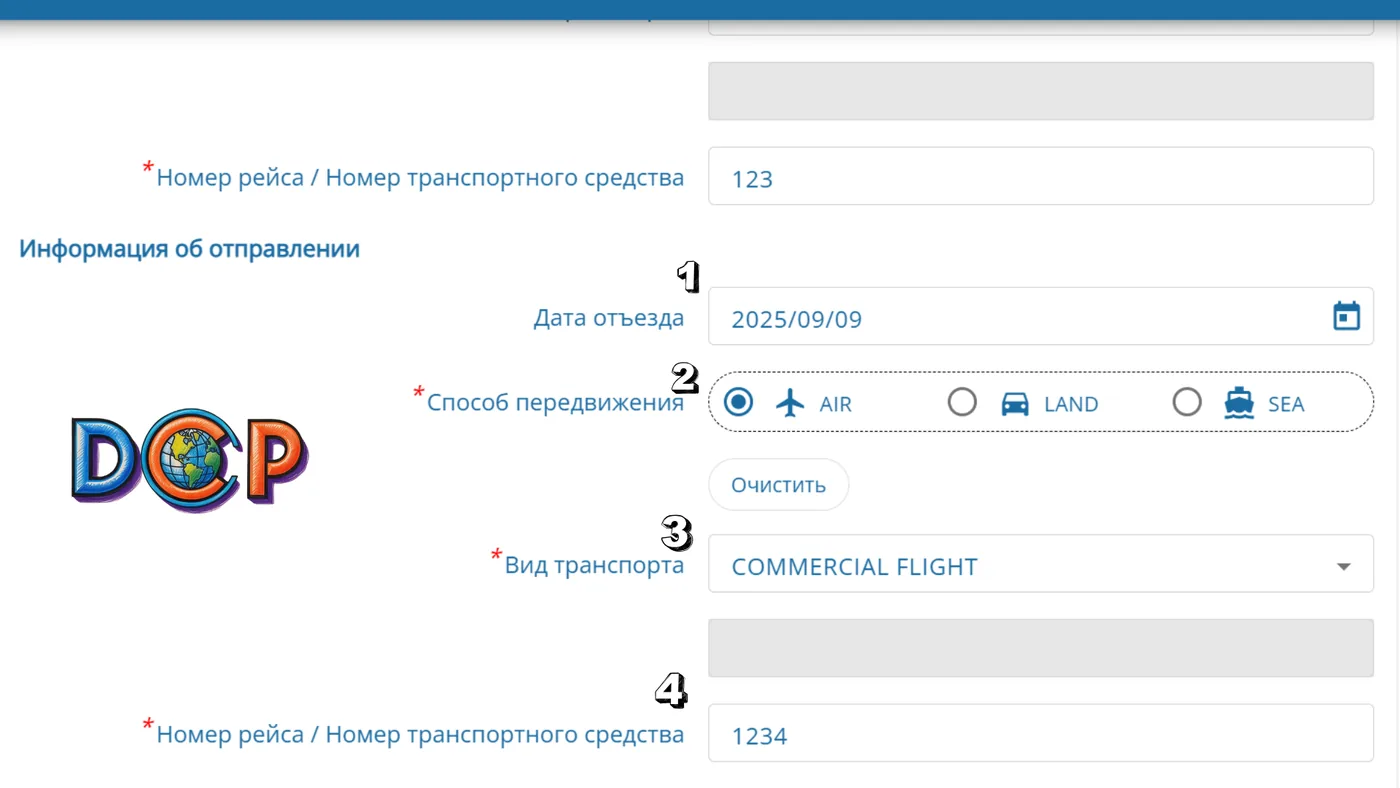The width and height of the screenshot is (1400, 788).
Task: Select the SEA travel mode radio button
Action: coord(1187,402)
